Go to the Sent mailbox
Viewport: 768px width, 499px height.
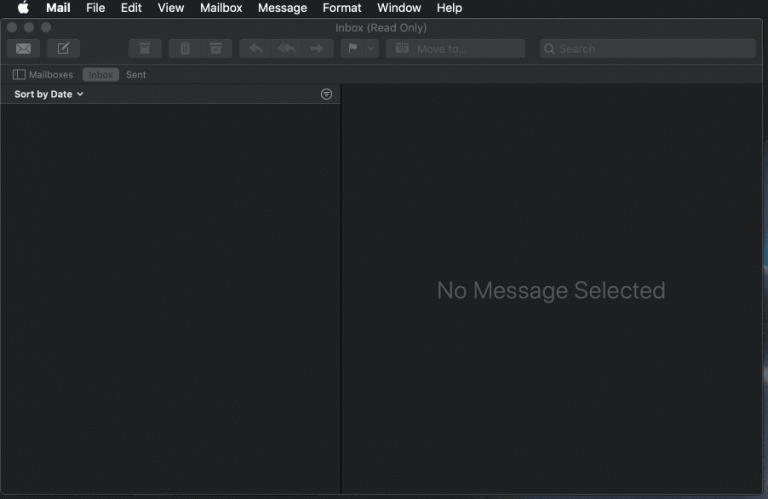[136, 75]
